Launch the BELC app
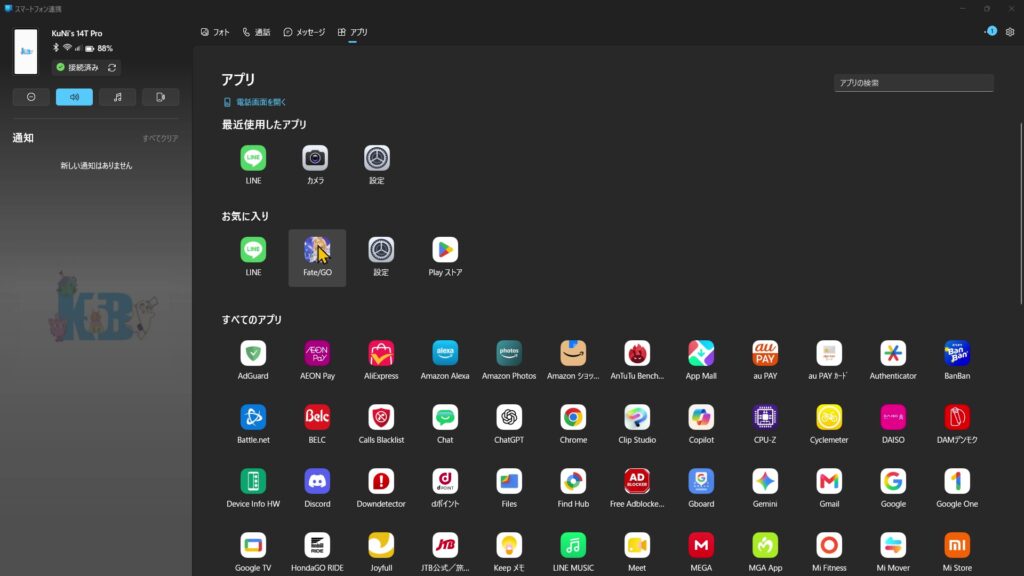This screenshot has width=1024, height=576. click(317, 417)
